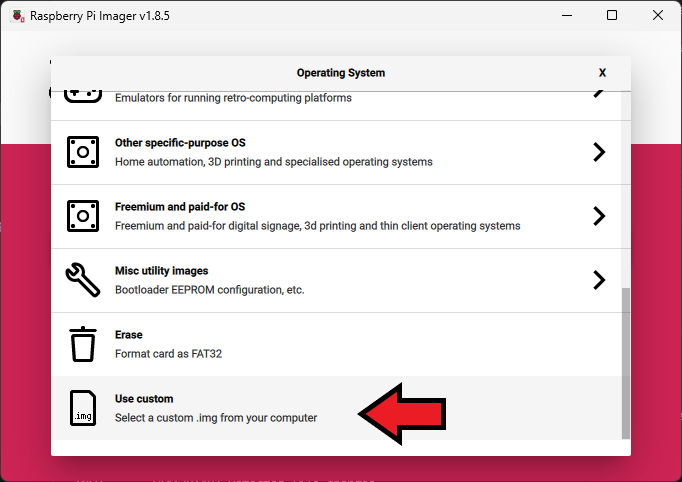Select the "Freemium and paid-for OS" title

[180, 207]
